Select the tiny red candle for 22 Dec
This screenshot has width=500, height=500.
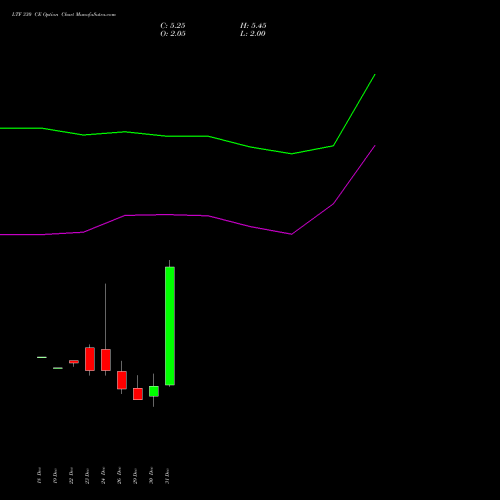(x=74, y=362)
